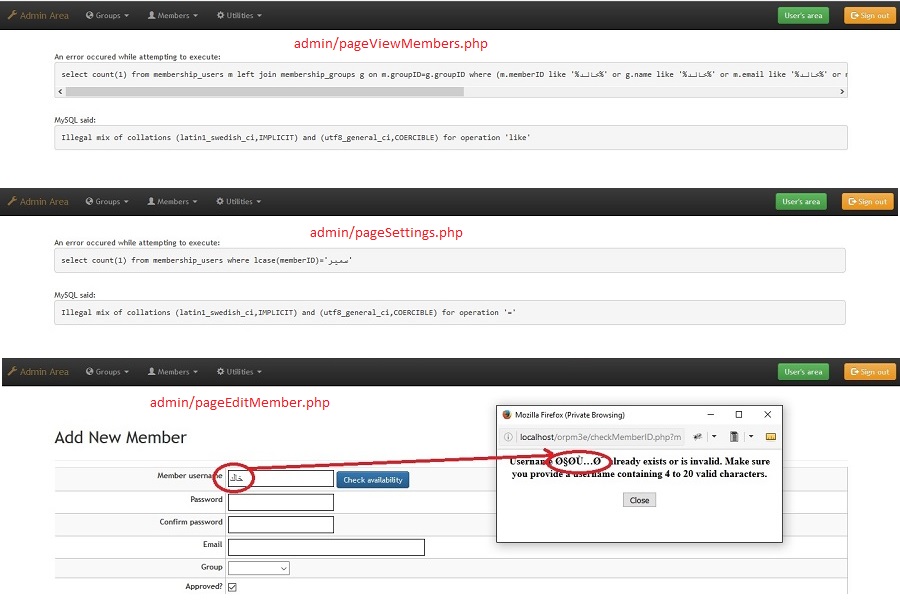Click the collation error text for operation 'like'
This screenshot has height=602, width=900.
pyautogui.click(x=296, y=138)
